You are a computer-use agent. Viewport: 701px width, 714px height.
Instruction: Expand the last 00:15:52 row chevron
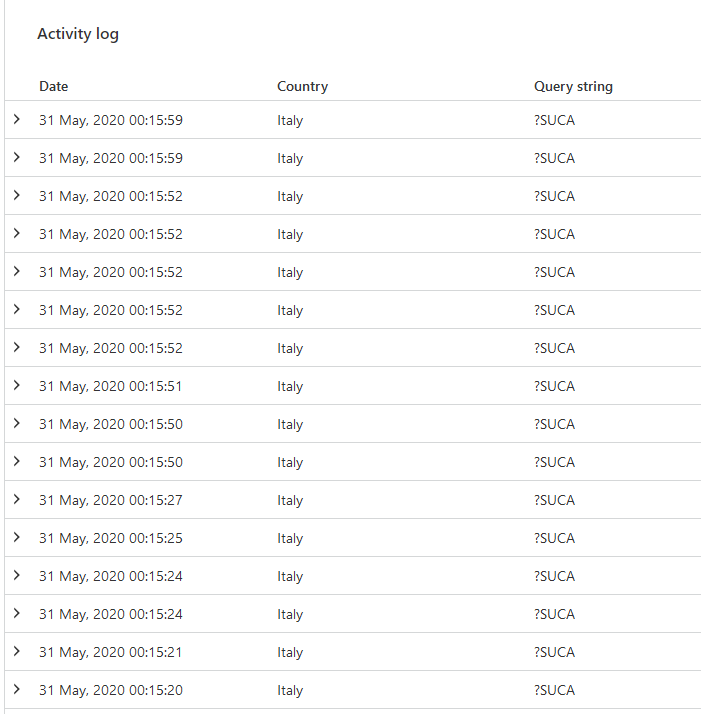click(x=17, y=347)
